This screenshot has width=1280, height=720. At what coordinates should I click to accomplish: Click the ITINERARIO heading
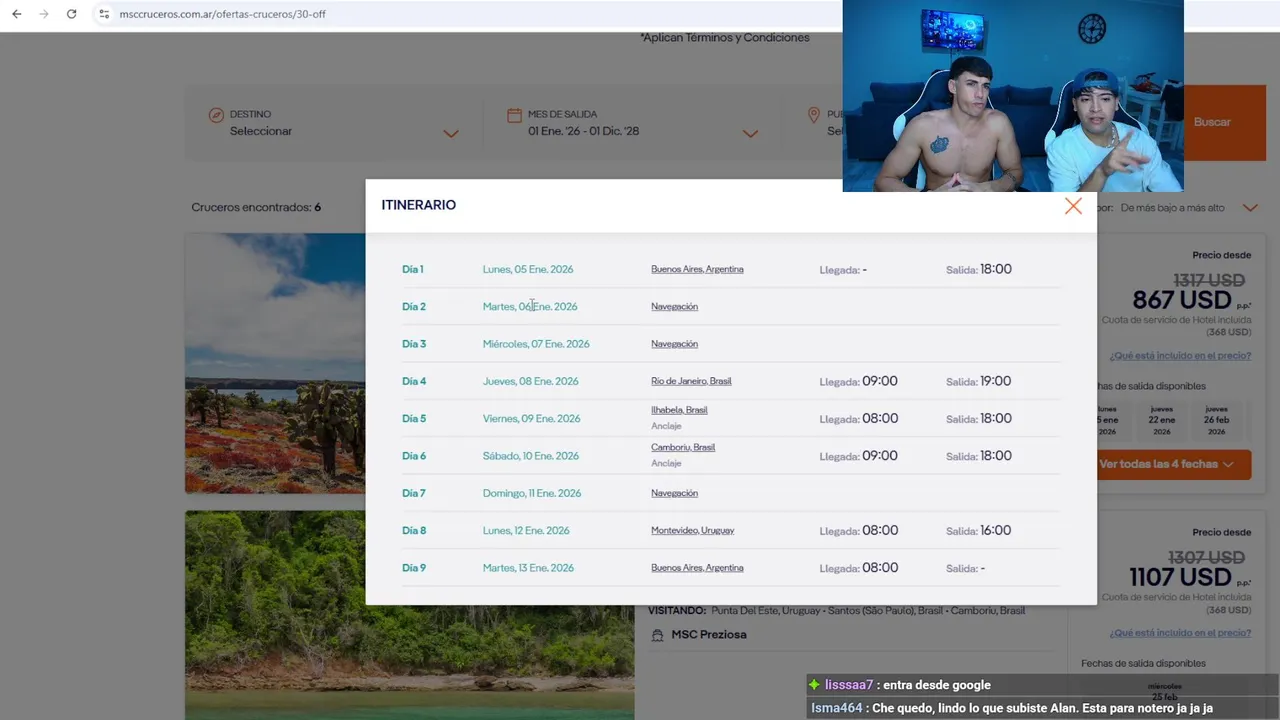[x=418, y=205]
